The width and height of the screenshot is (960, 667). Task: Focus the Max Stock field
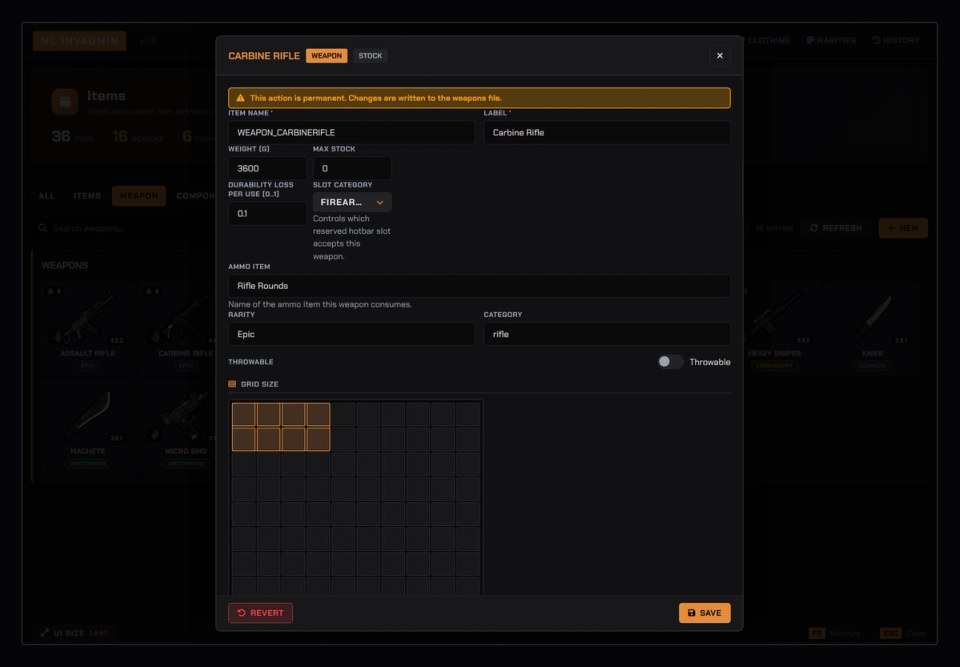point(352,168)
